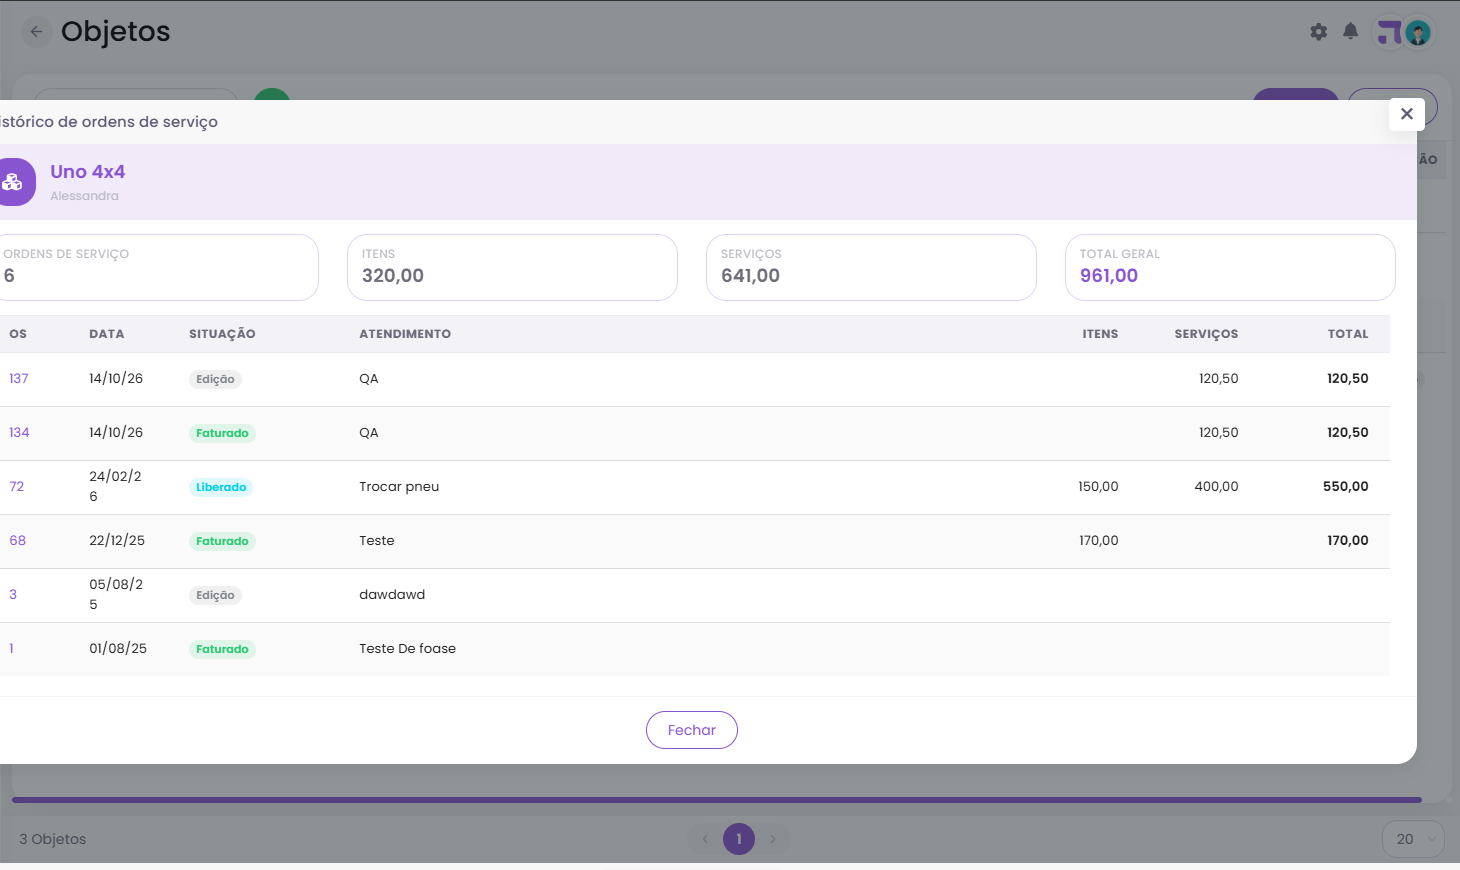Select the Teste De foase attendance text
This screenshot has width=1460, height=870.
point(408,649)
